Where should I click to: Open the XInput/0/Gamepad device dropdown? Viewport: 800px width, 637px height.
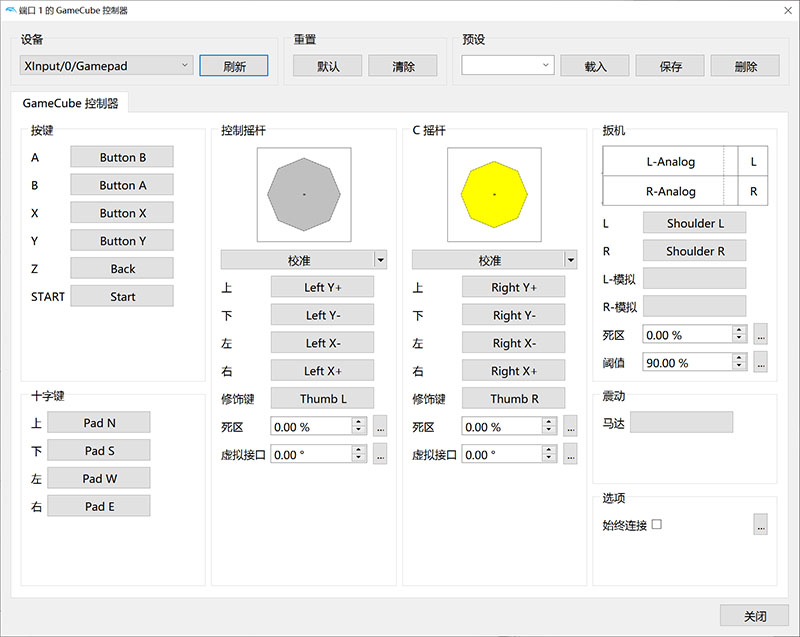[x=105, y=66]
